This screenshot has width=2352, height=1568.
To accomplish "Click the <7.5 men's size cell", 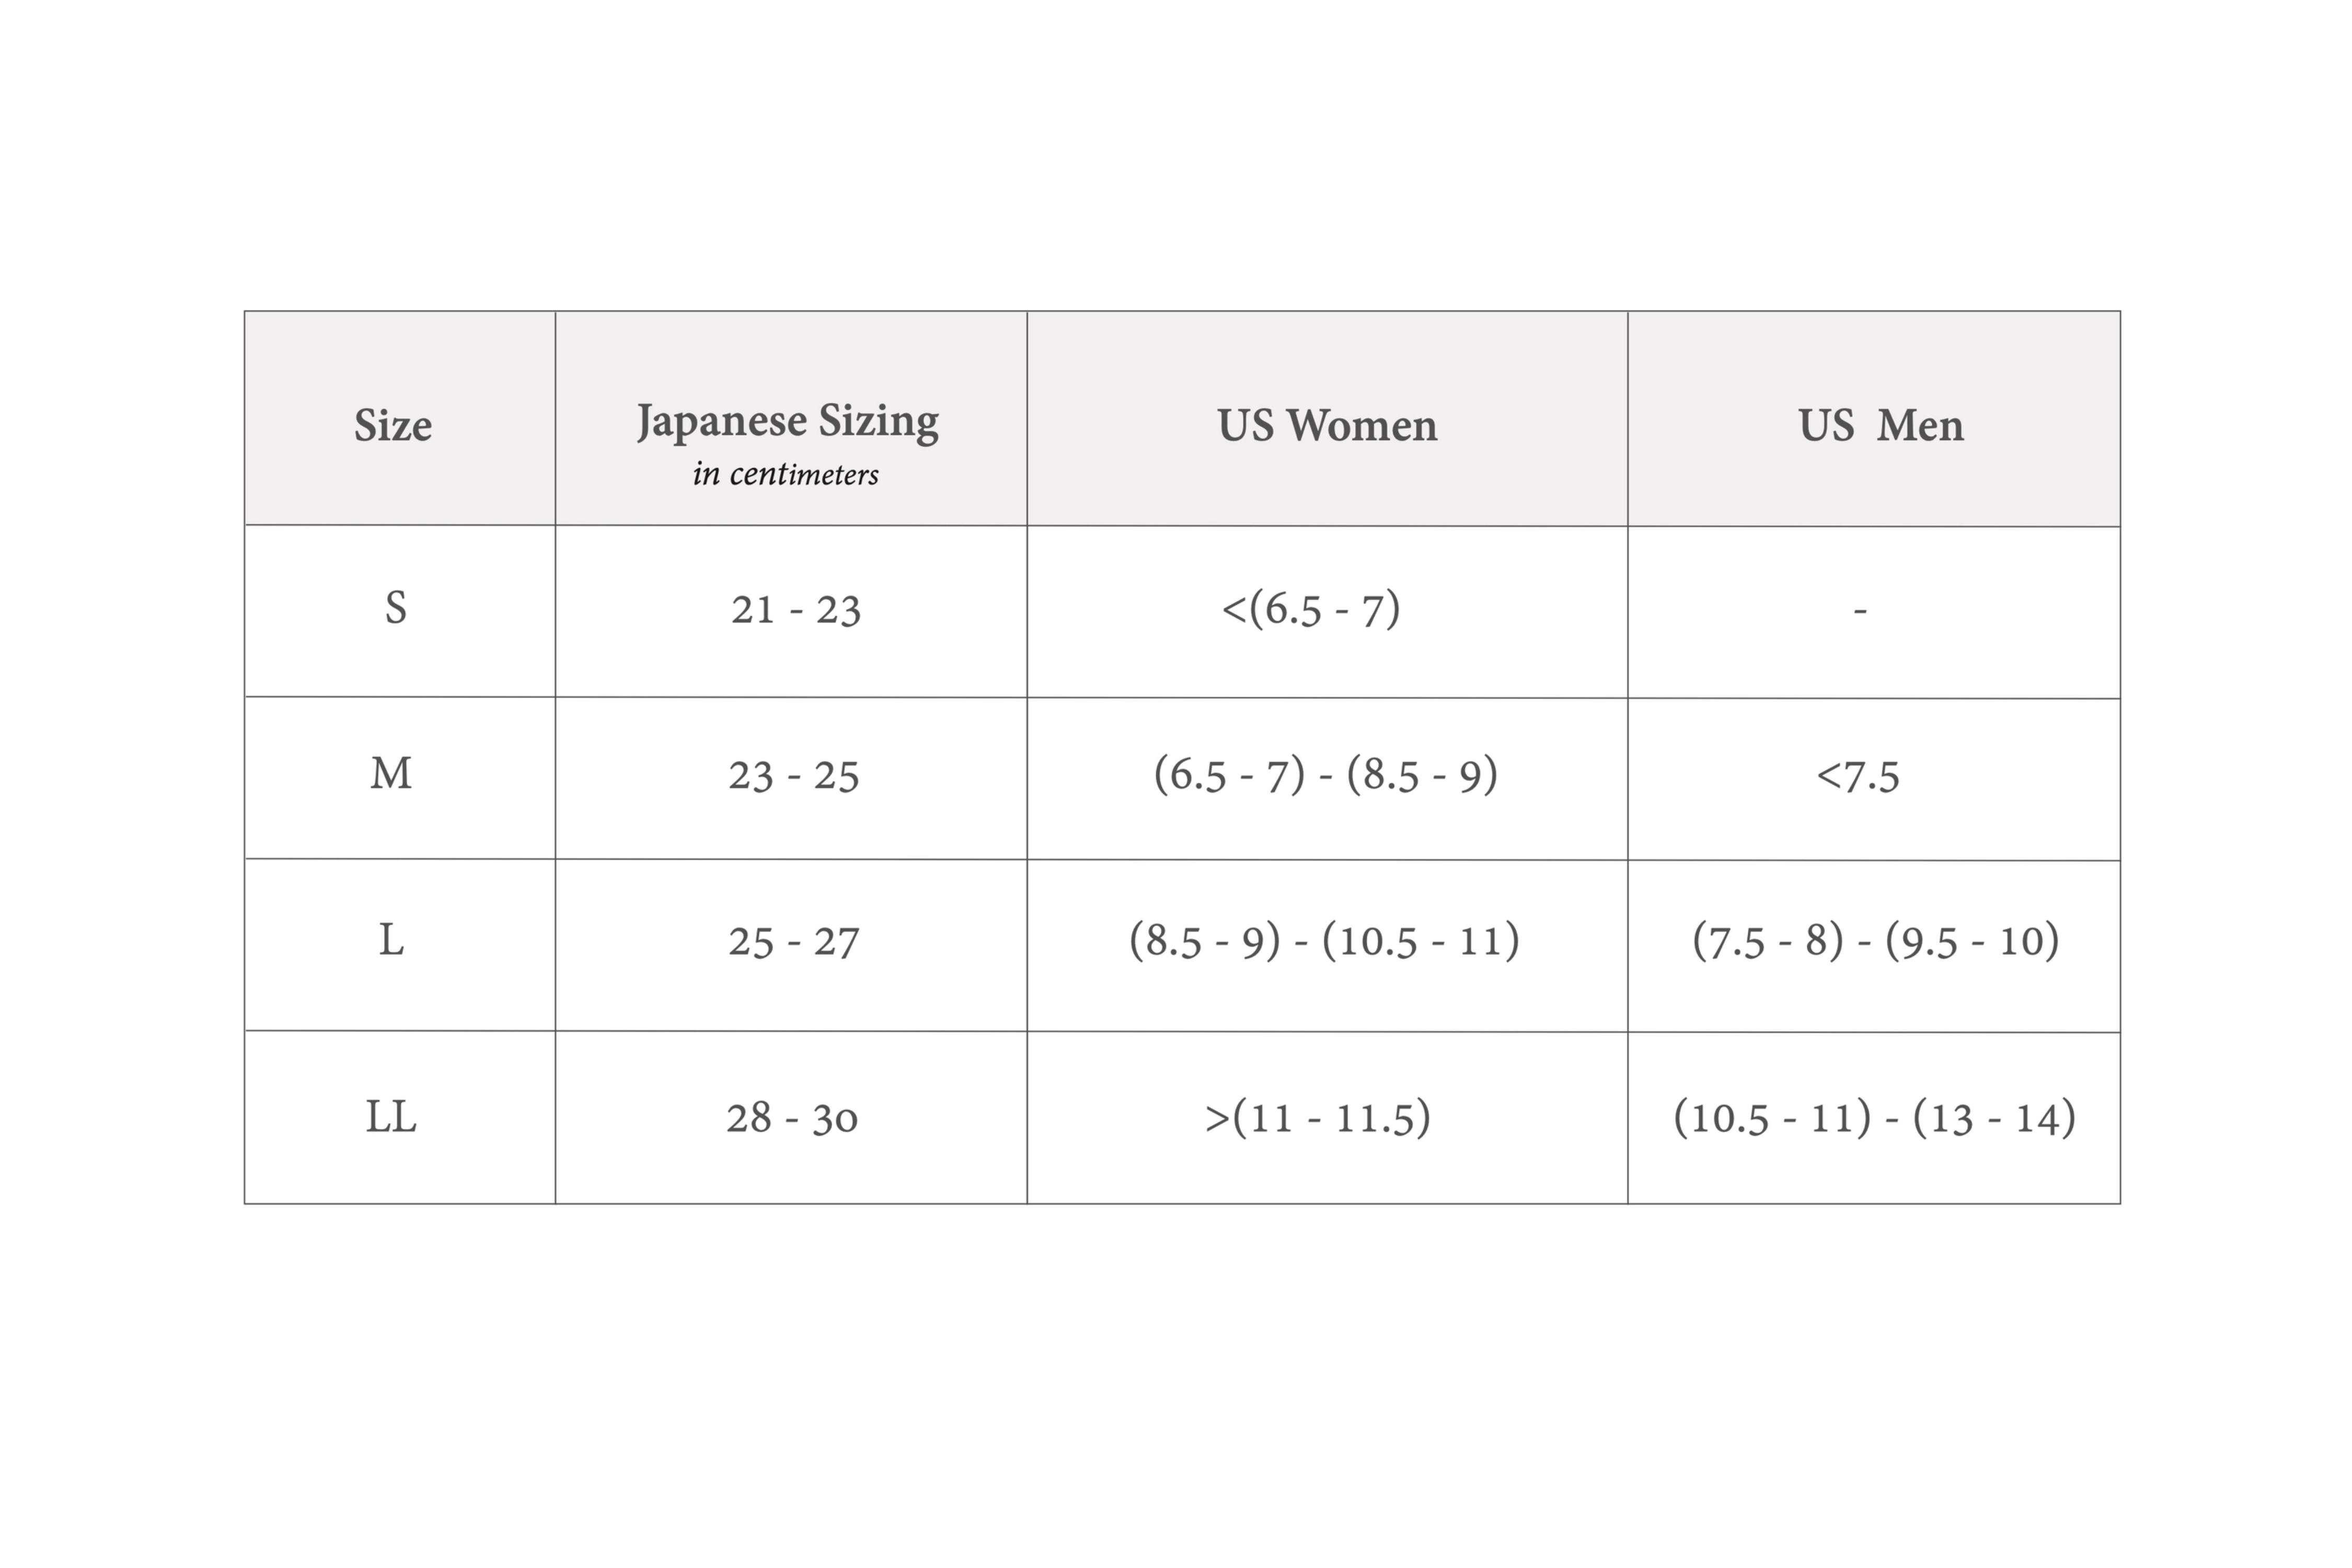I will 1858,776.
